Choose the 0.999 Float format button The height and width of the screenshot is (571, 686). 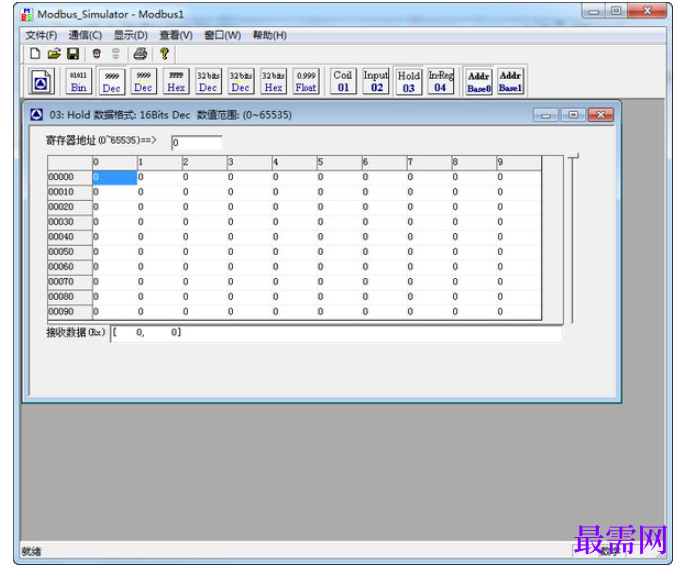pos(306,81)
